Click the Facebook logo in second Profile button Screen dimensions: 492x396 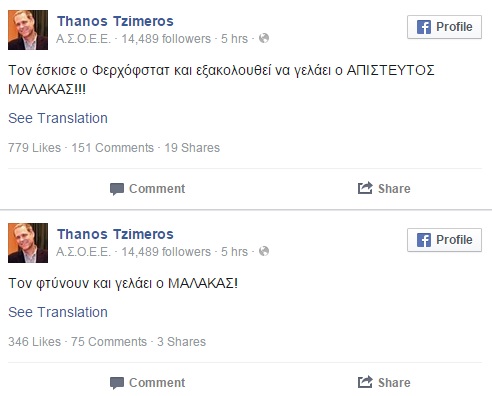click(424, 240)
